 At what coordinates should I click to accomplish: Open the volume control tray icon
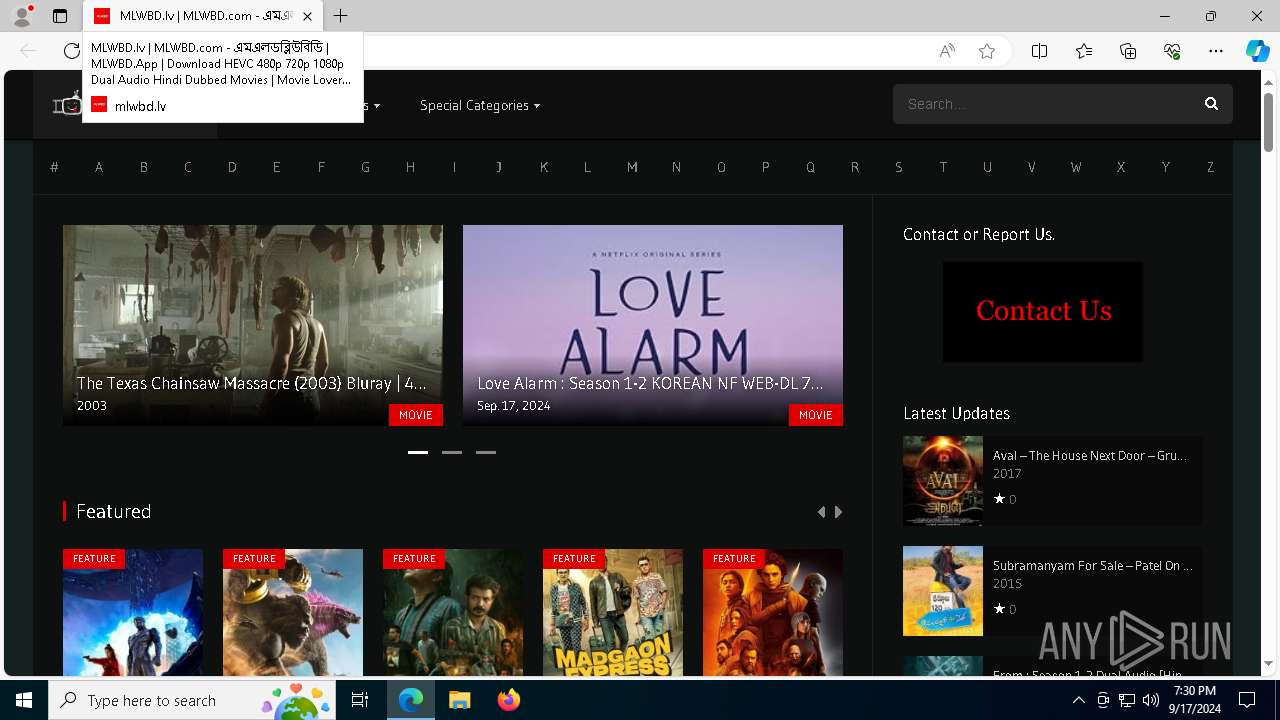coord(1150,700)
